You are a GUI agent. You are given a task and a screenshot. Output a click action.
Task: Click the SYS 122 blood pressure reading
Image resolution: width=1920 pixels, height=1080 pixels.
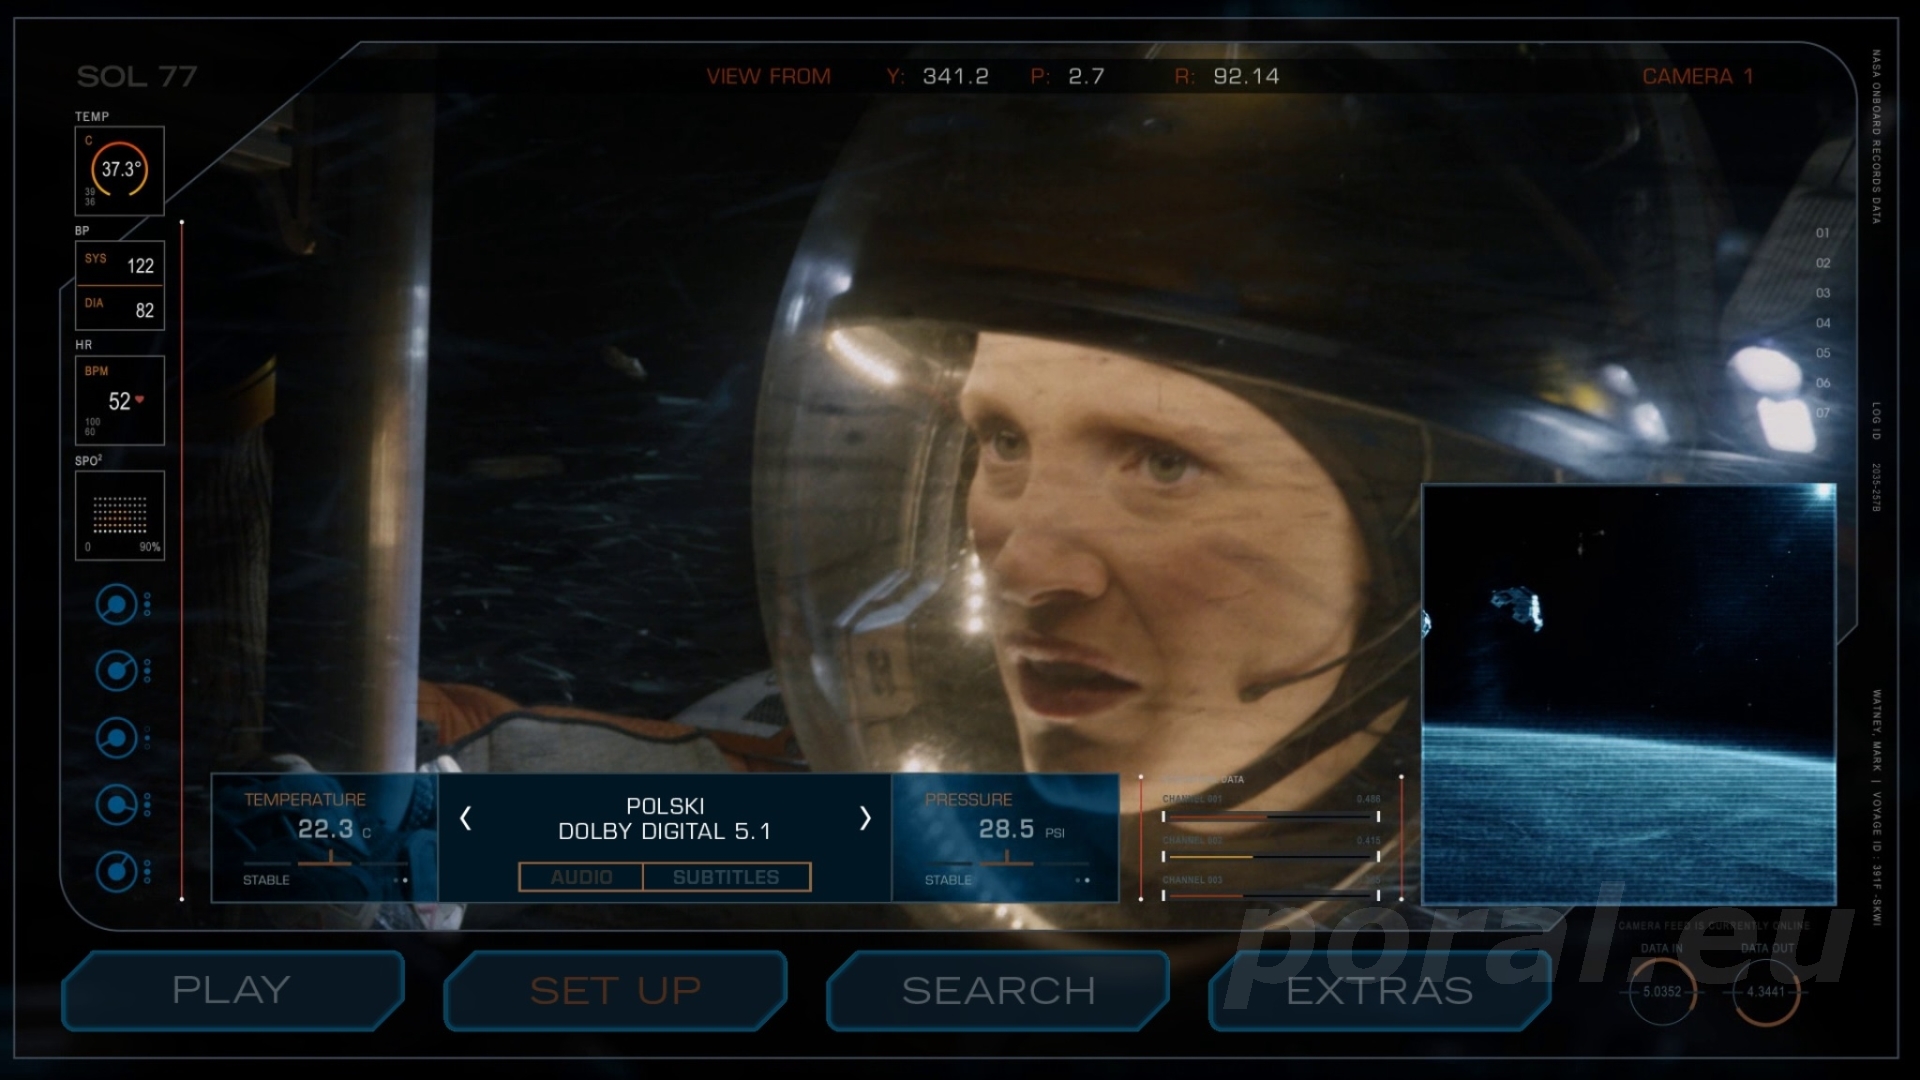coord(120,264)
